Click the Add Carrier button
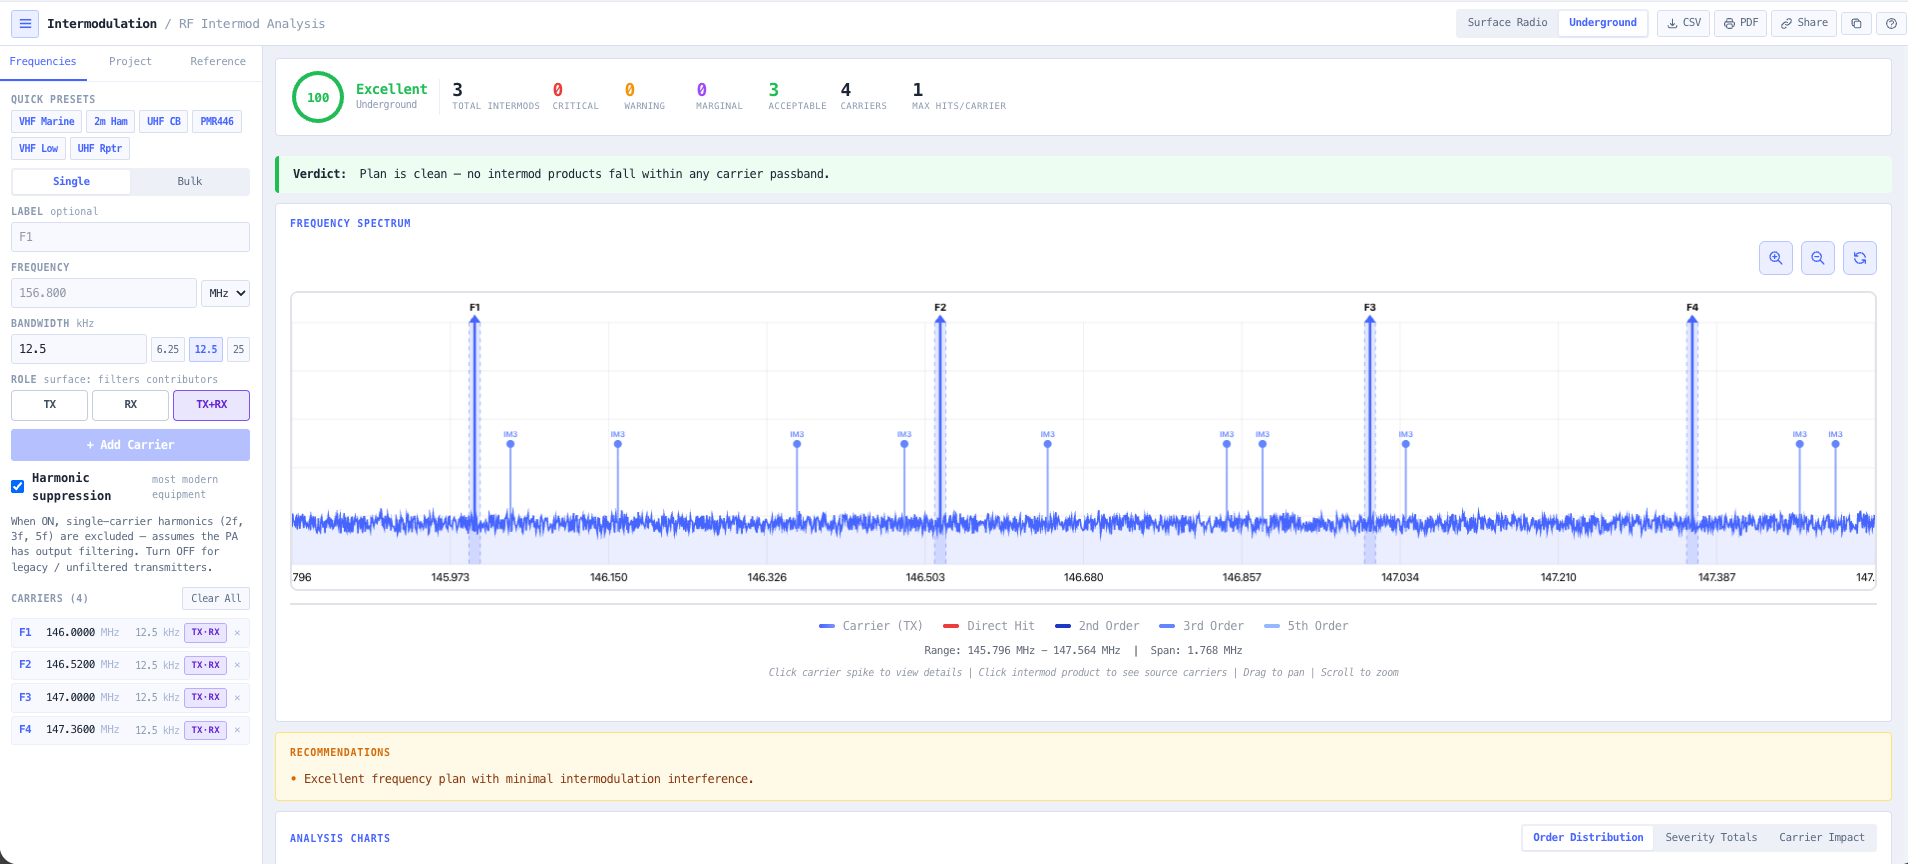Image resolution: width=1908 pixels, height=864 pixels. coord(130,445)
